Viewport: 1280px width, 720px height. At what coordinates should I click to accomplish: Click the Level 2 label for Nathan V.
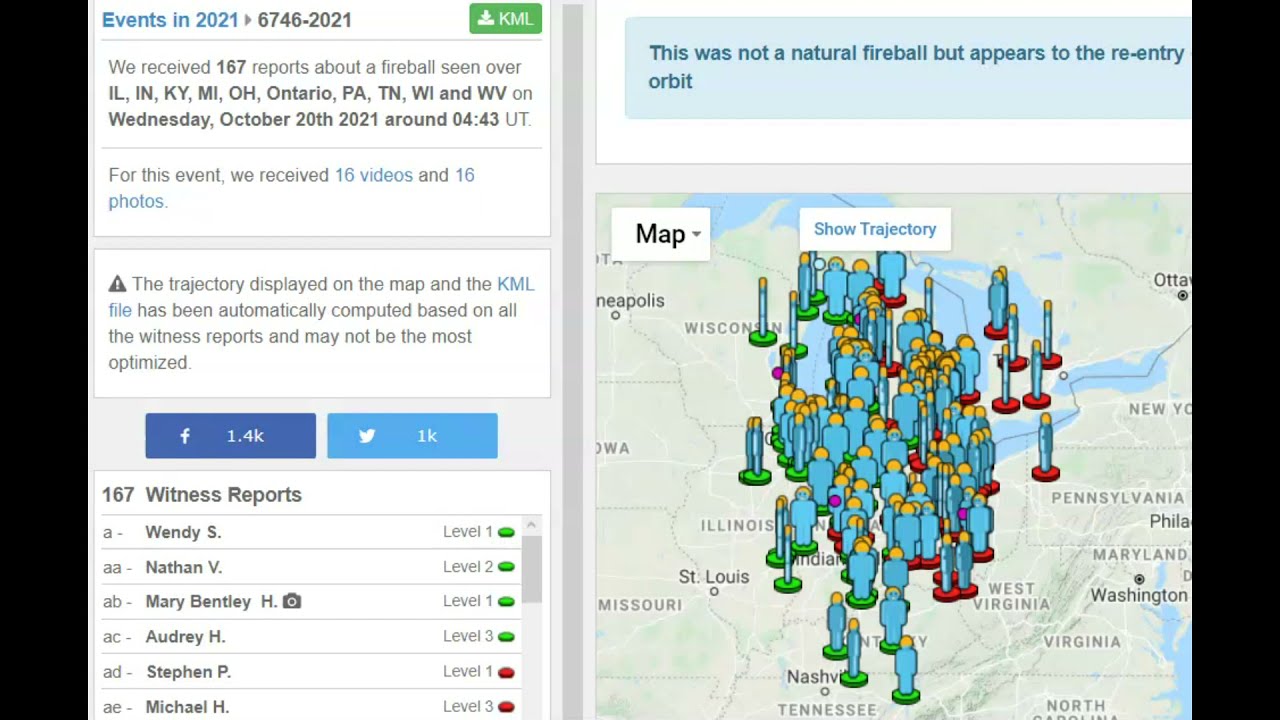pos(468,567)
